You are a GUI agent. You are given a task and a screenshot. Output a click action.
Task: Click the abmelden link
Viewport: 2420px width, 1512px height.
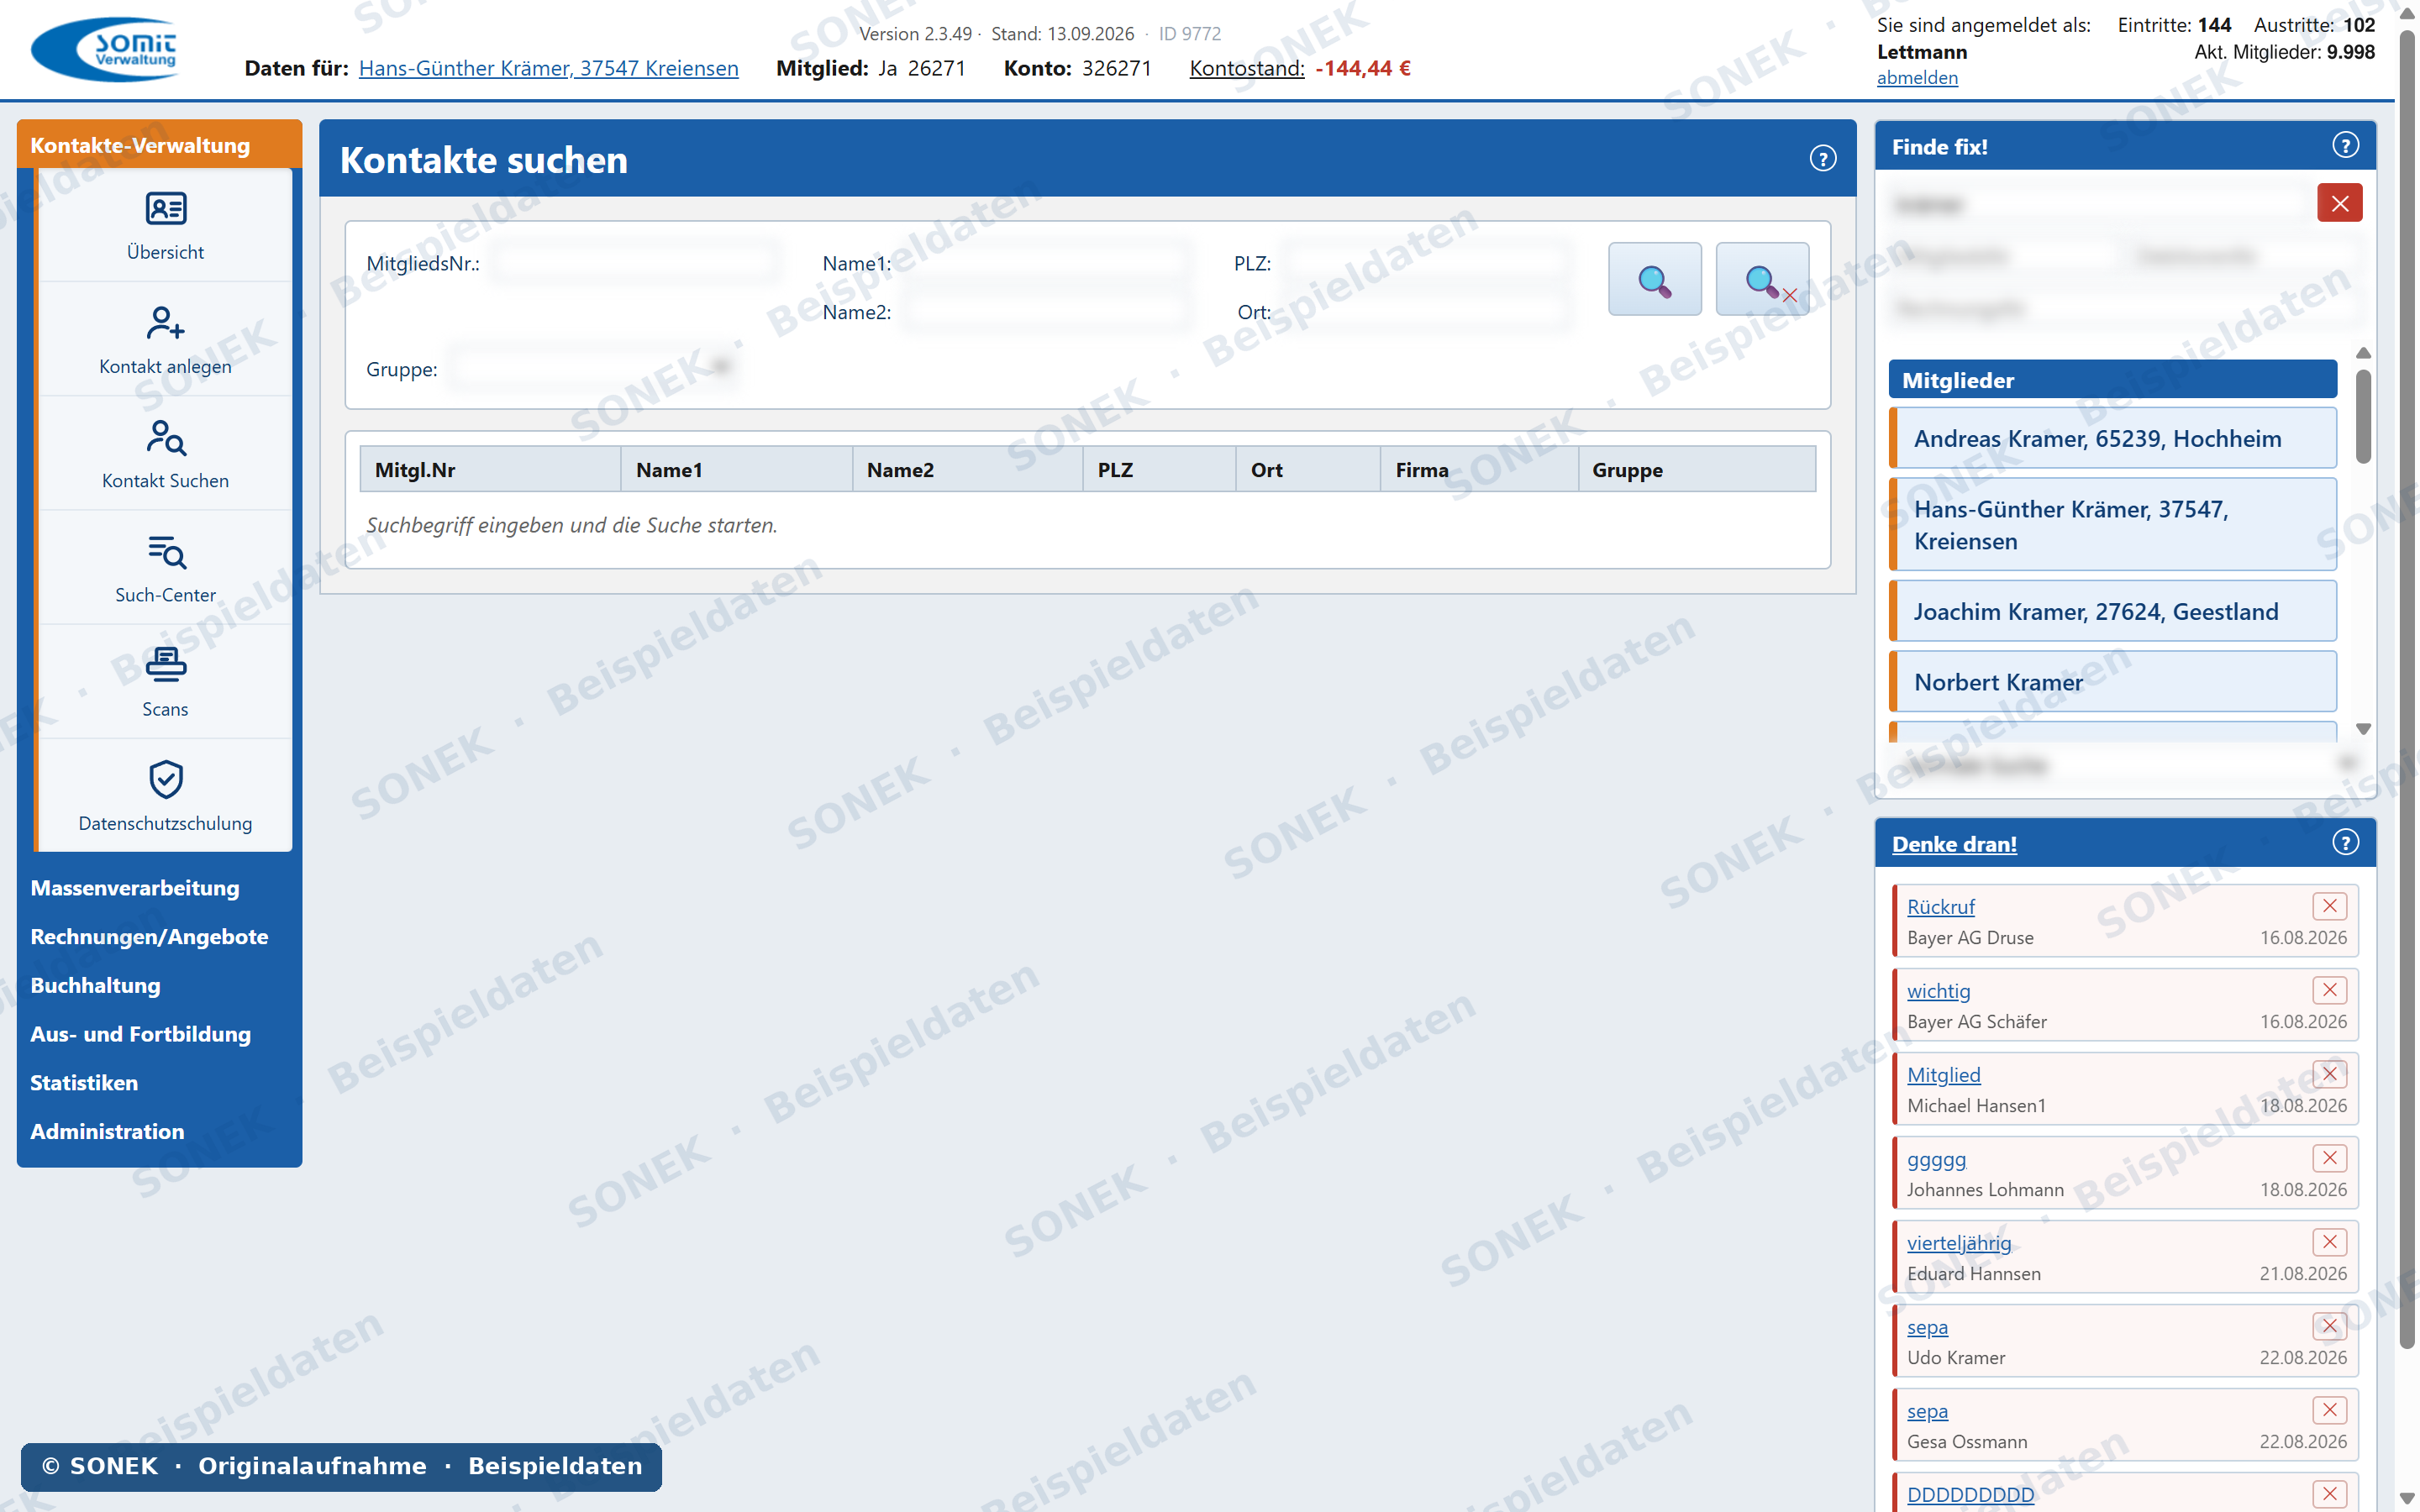click(x=1917, y=78)
